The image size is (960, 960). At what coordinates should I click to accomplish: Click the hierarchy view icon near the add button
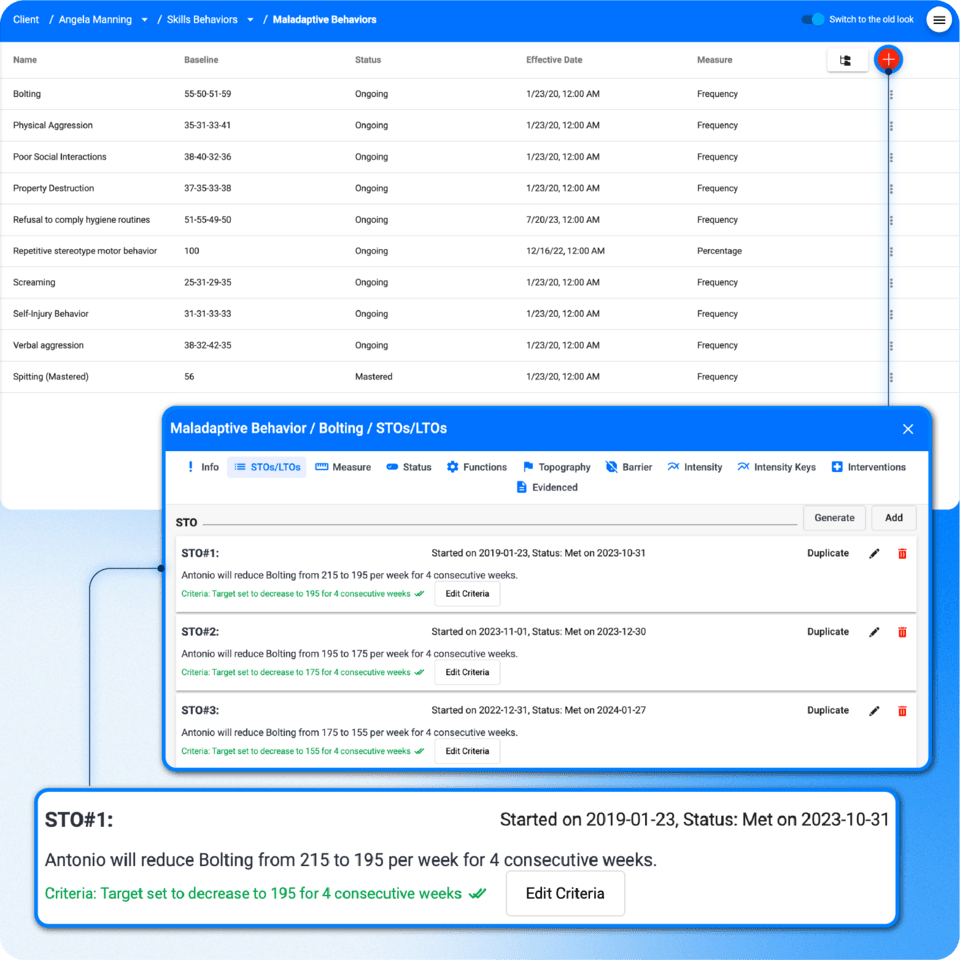tap(846, 60)
